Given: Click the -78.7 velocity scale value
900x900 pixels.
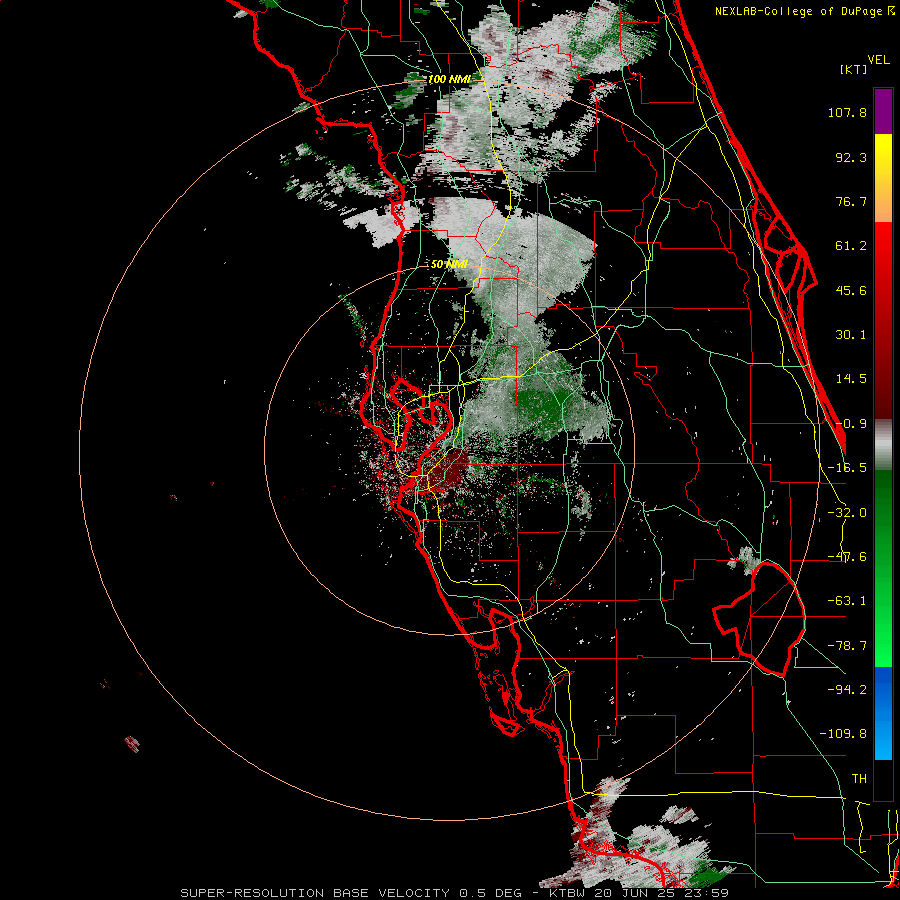Looking at the screenshot, I should click(x=847, y=646).
